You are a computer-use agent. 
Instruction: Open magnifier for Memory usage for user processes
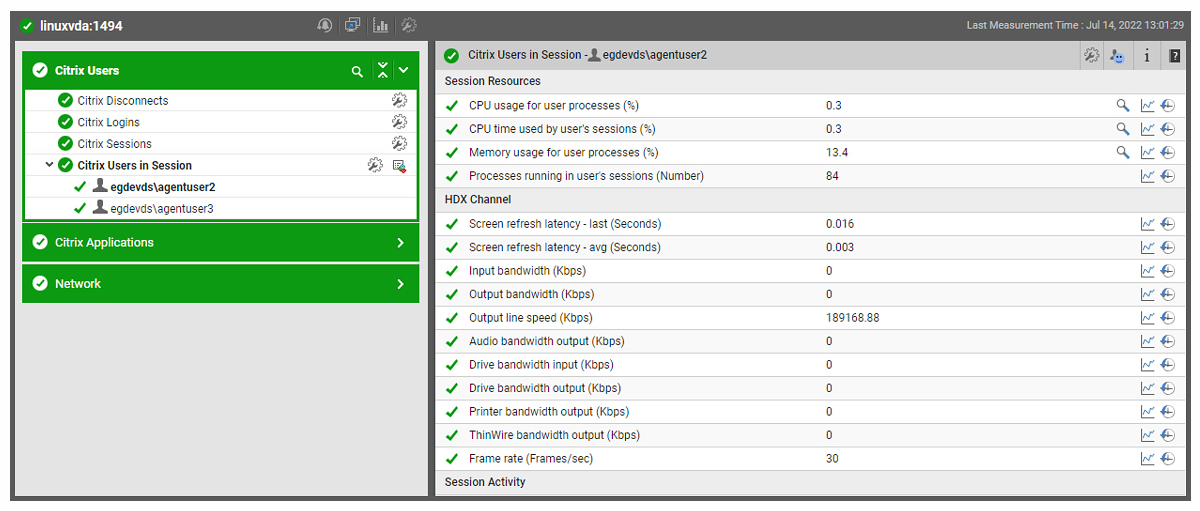pyautogui.click(x=1123, y=152)
